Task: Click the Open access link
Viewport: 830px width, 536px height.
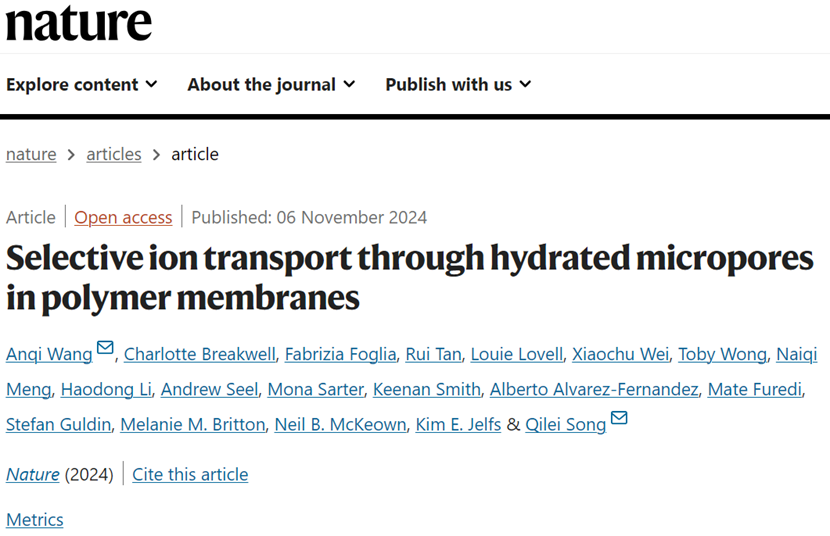Action: (x=123, y=217)
